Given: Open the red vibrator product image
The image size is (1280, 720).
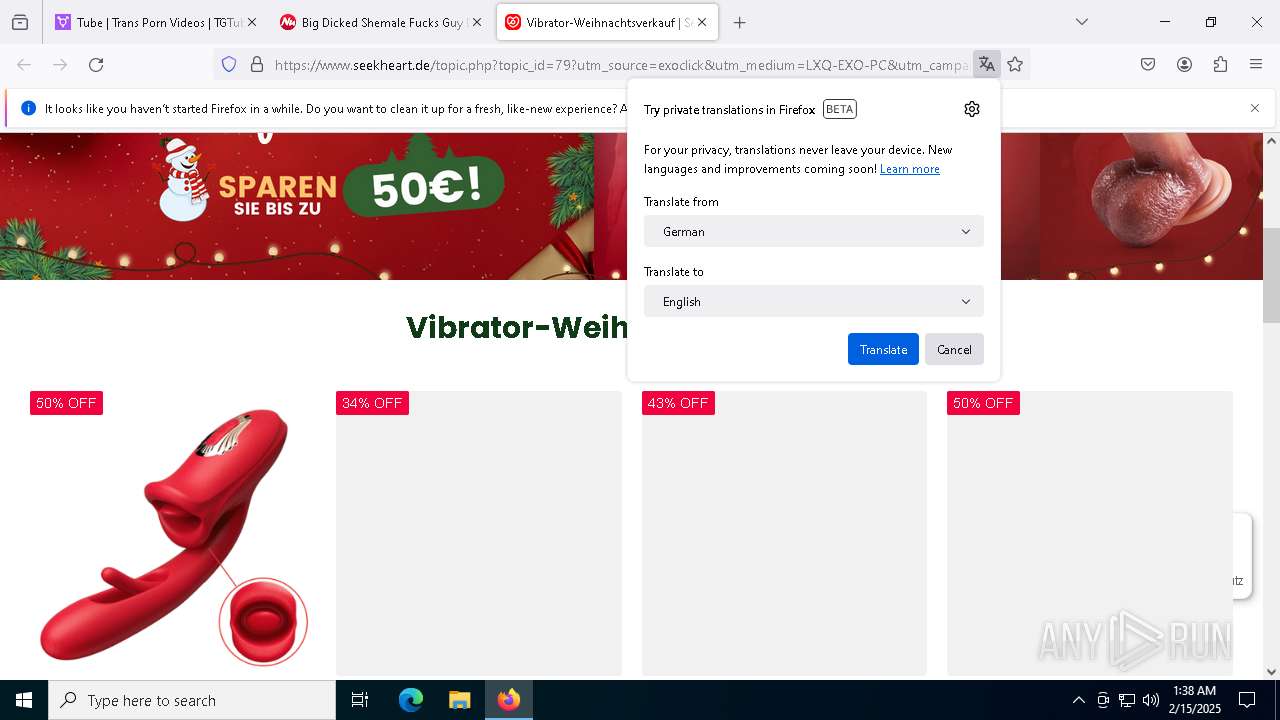Looking at the screenshot, I should pos(174,533).
